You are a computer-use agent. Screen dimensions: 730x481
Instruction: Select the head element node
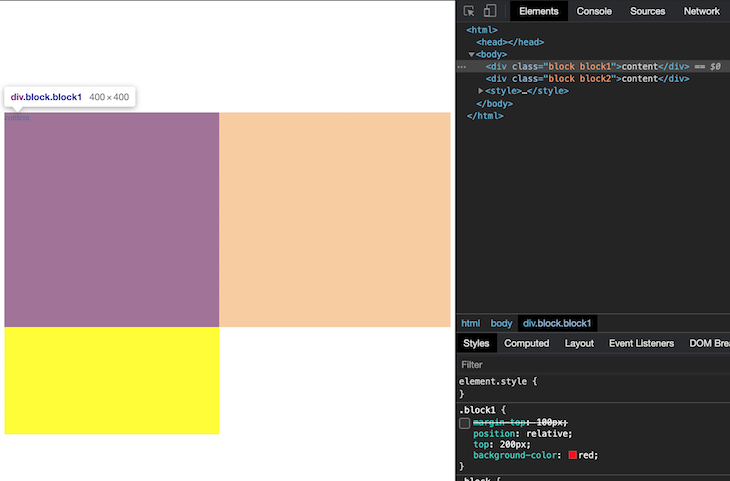[510, 42]
